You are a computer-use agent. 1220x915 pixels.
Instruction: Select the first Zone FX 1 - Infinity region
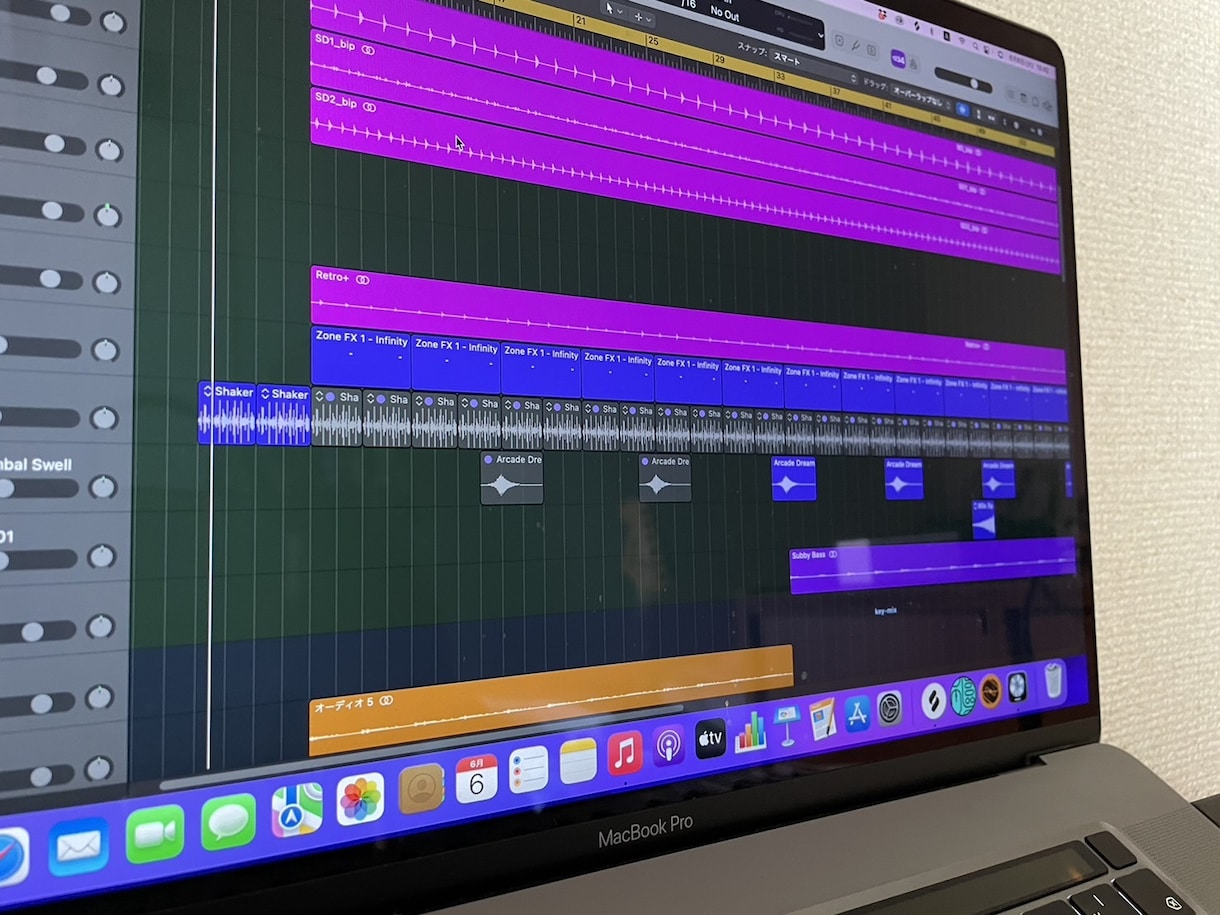pyautogui.click(x=361, y=358)
